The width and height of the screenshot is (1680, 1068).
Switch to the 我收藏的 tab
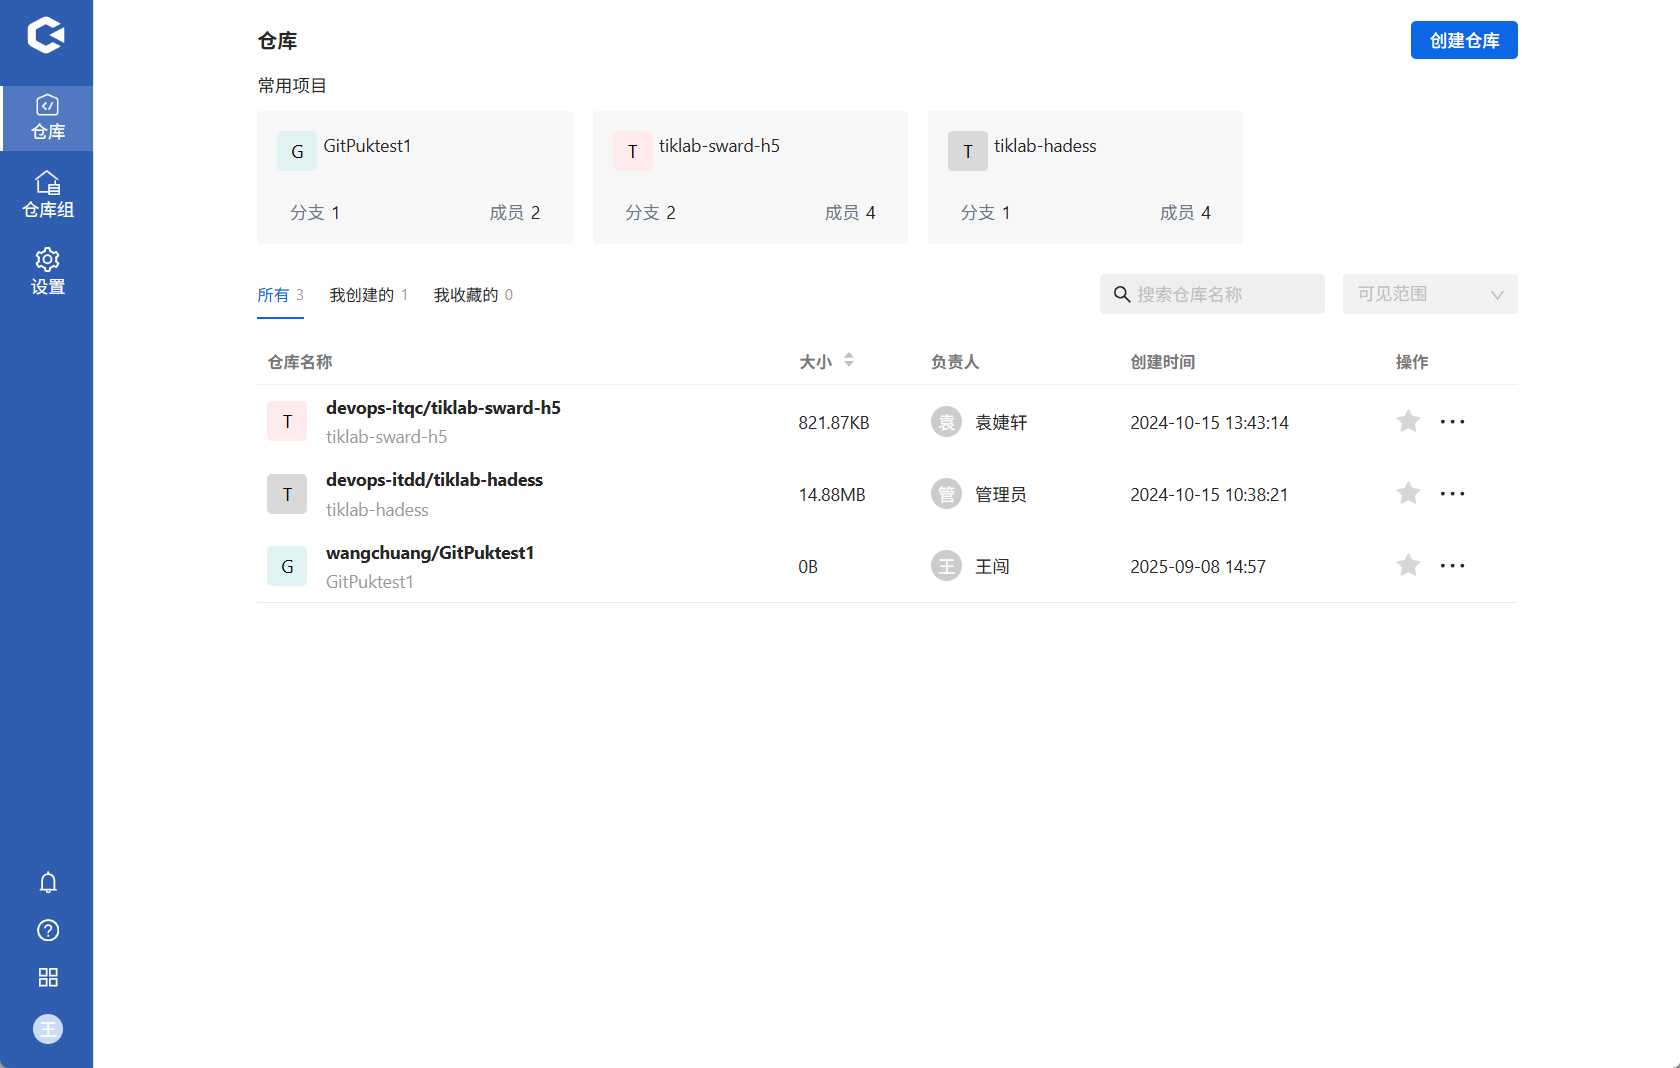tap(473, 295)
